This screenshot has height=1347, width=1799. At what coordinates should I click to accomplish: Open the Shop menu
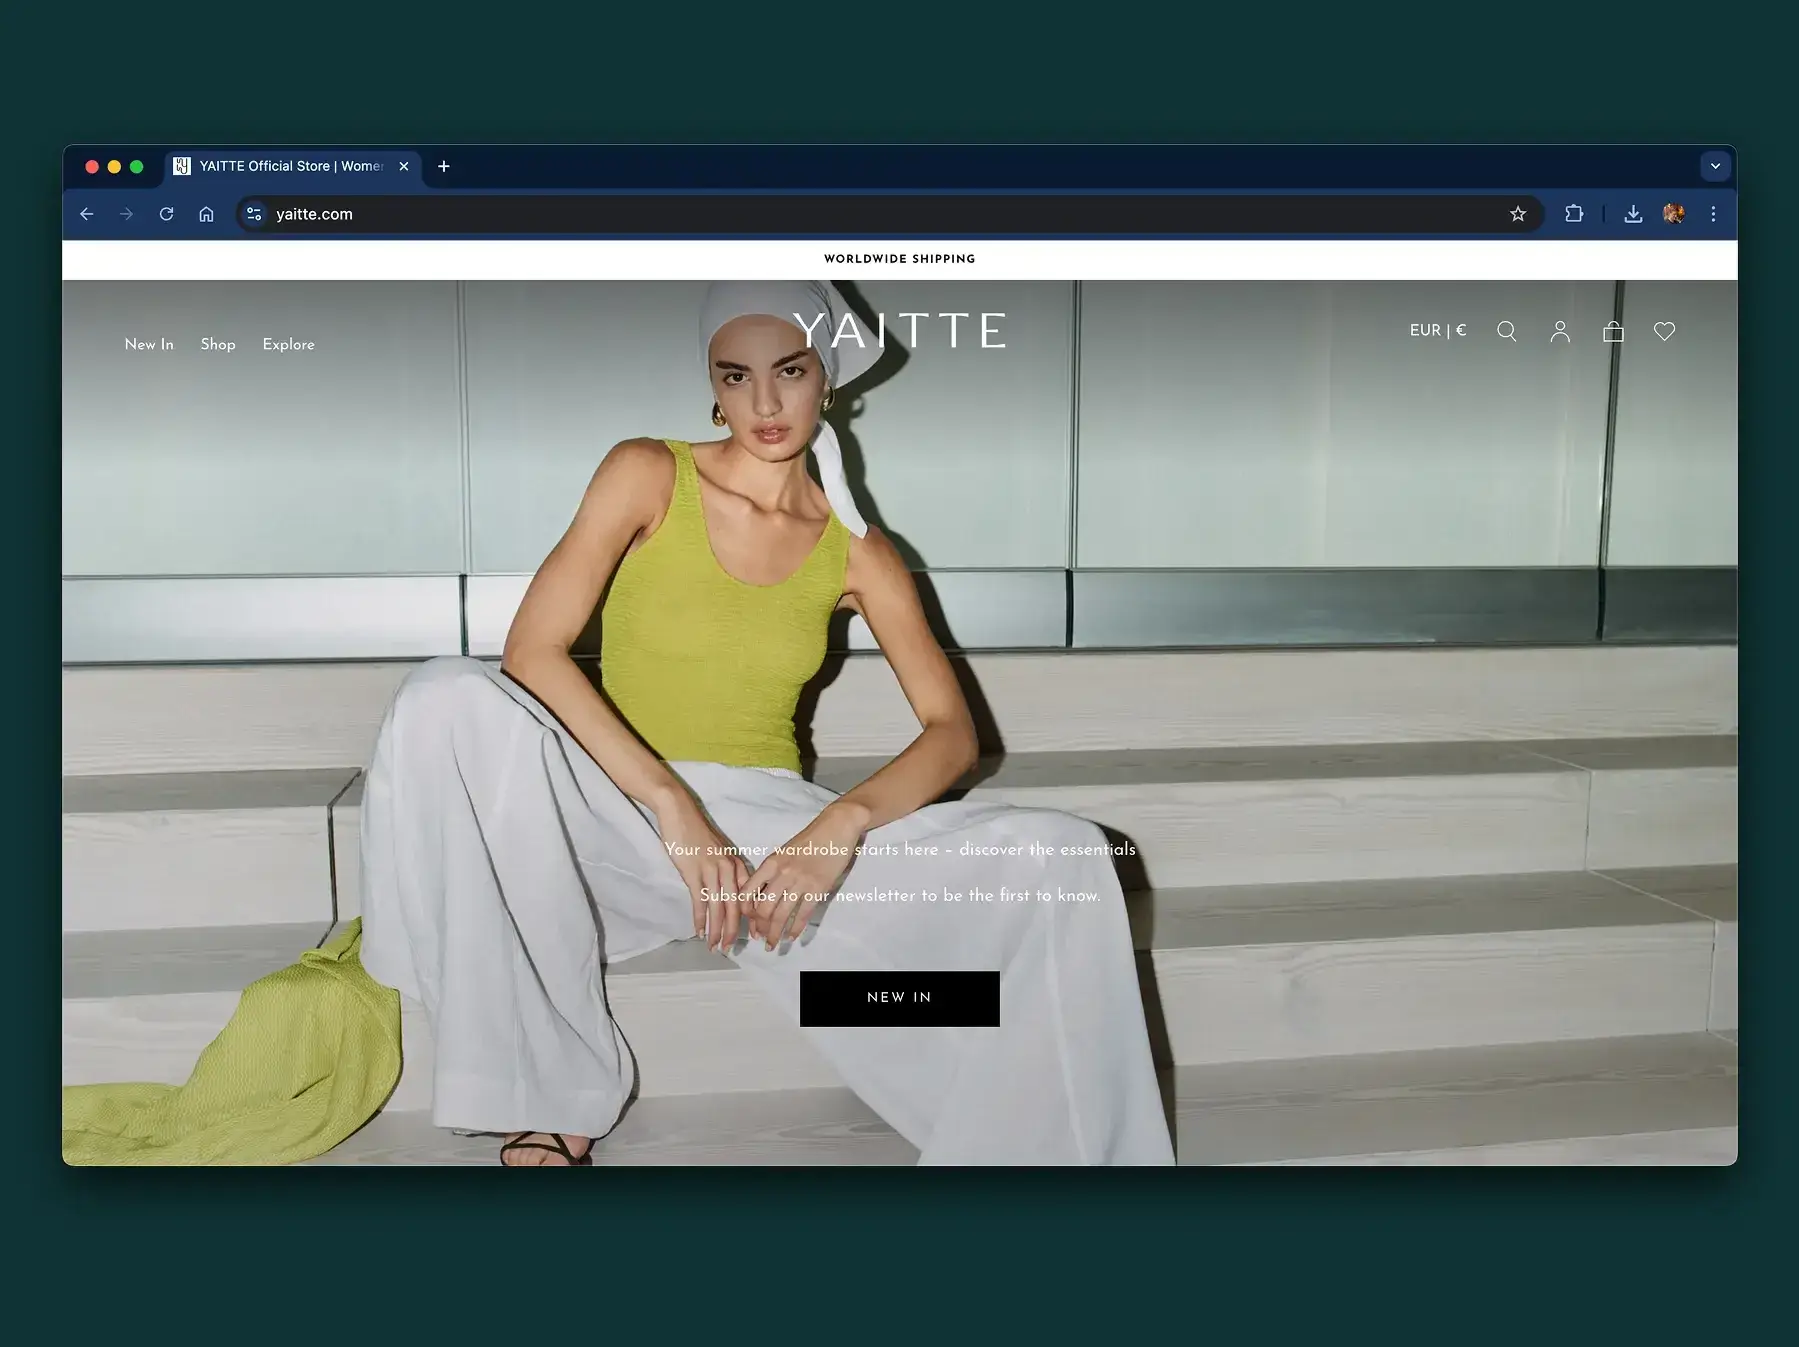(x=218, y=344)
